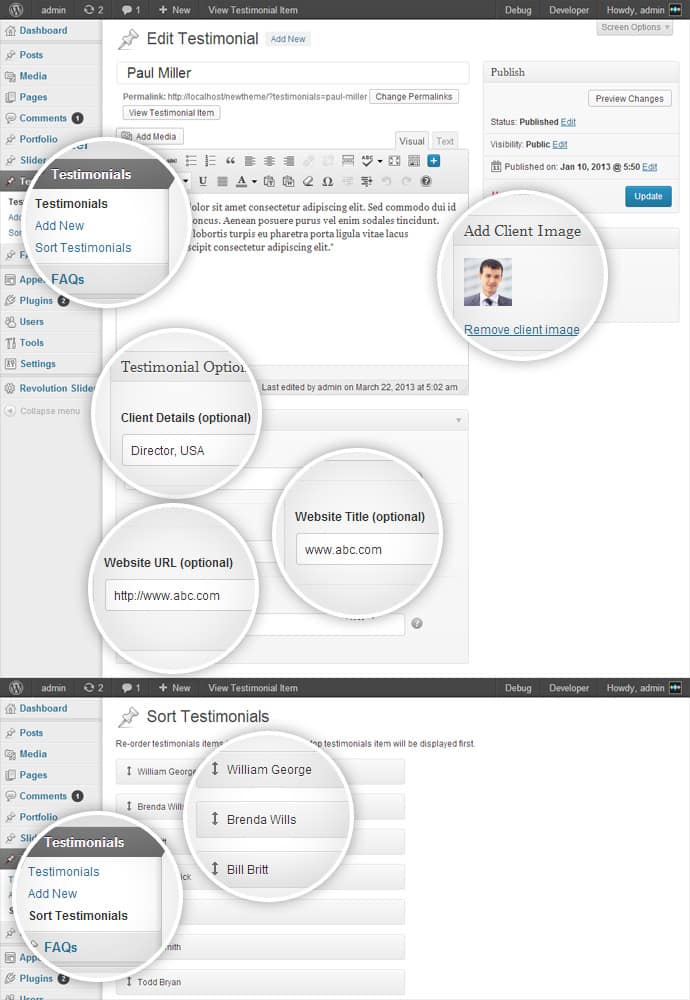Toggle distraction-free fullscreen editor mode
This screenshot has height=1000, width=690.
point(394,161)
